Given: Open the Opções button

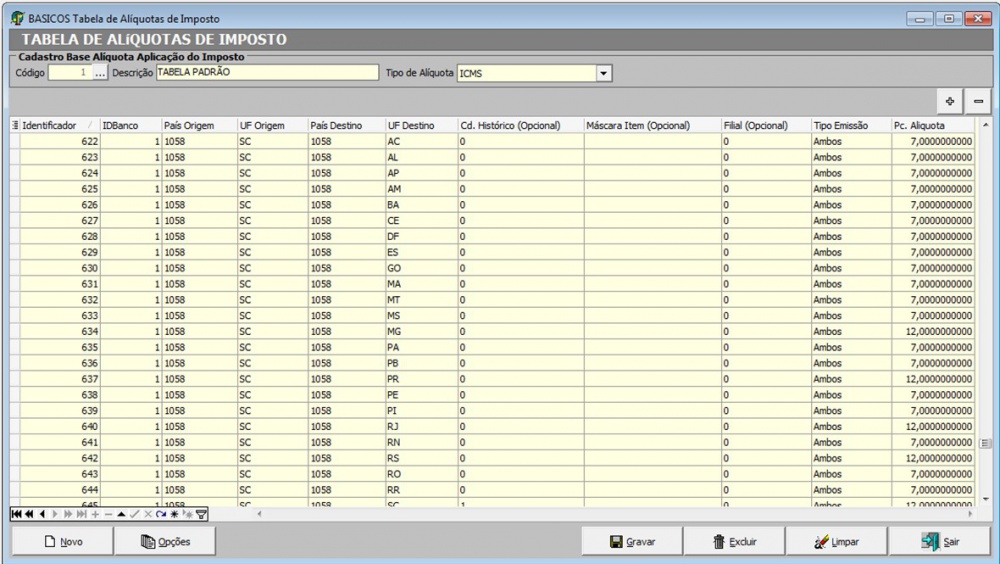Looking at the screenshot, I should pos(165,542).
